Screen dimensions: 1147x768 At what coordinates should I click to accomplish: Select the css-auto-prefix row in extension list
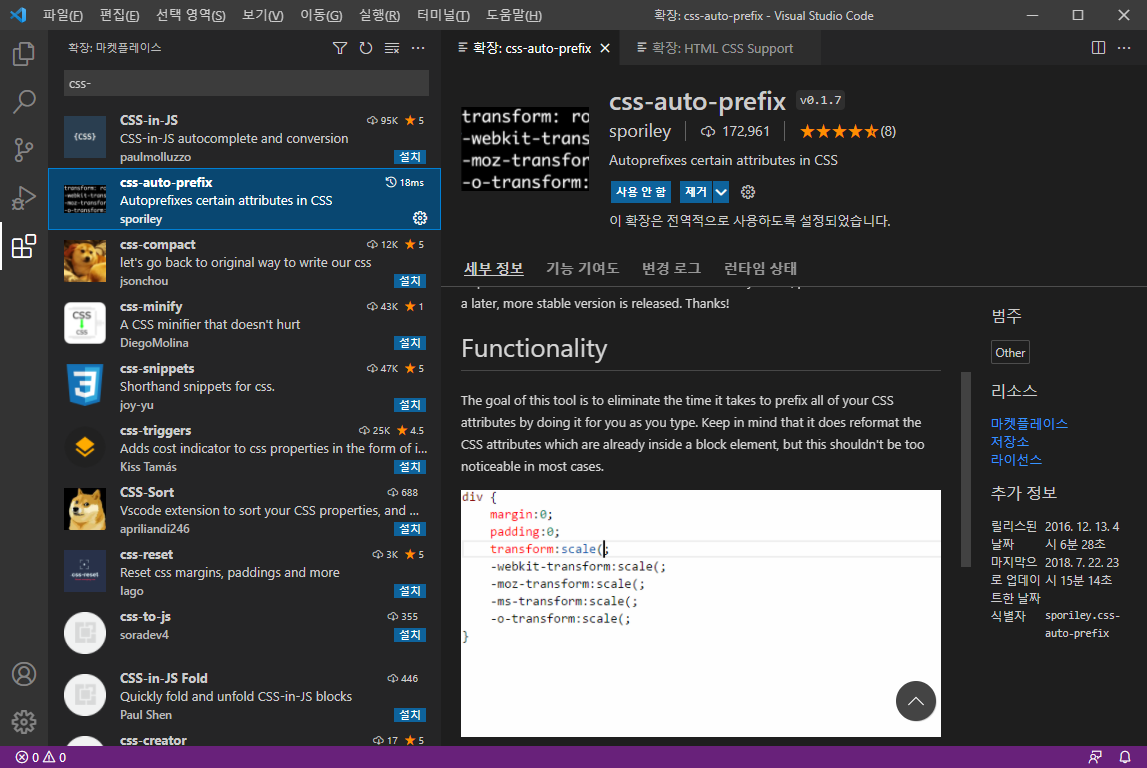click(x=244, y=199)
